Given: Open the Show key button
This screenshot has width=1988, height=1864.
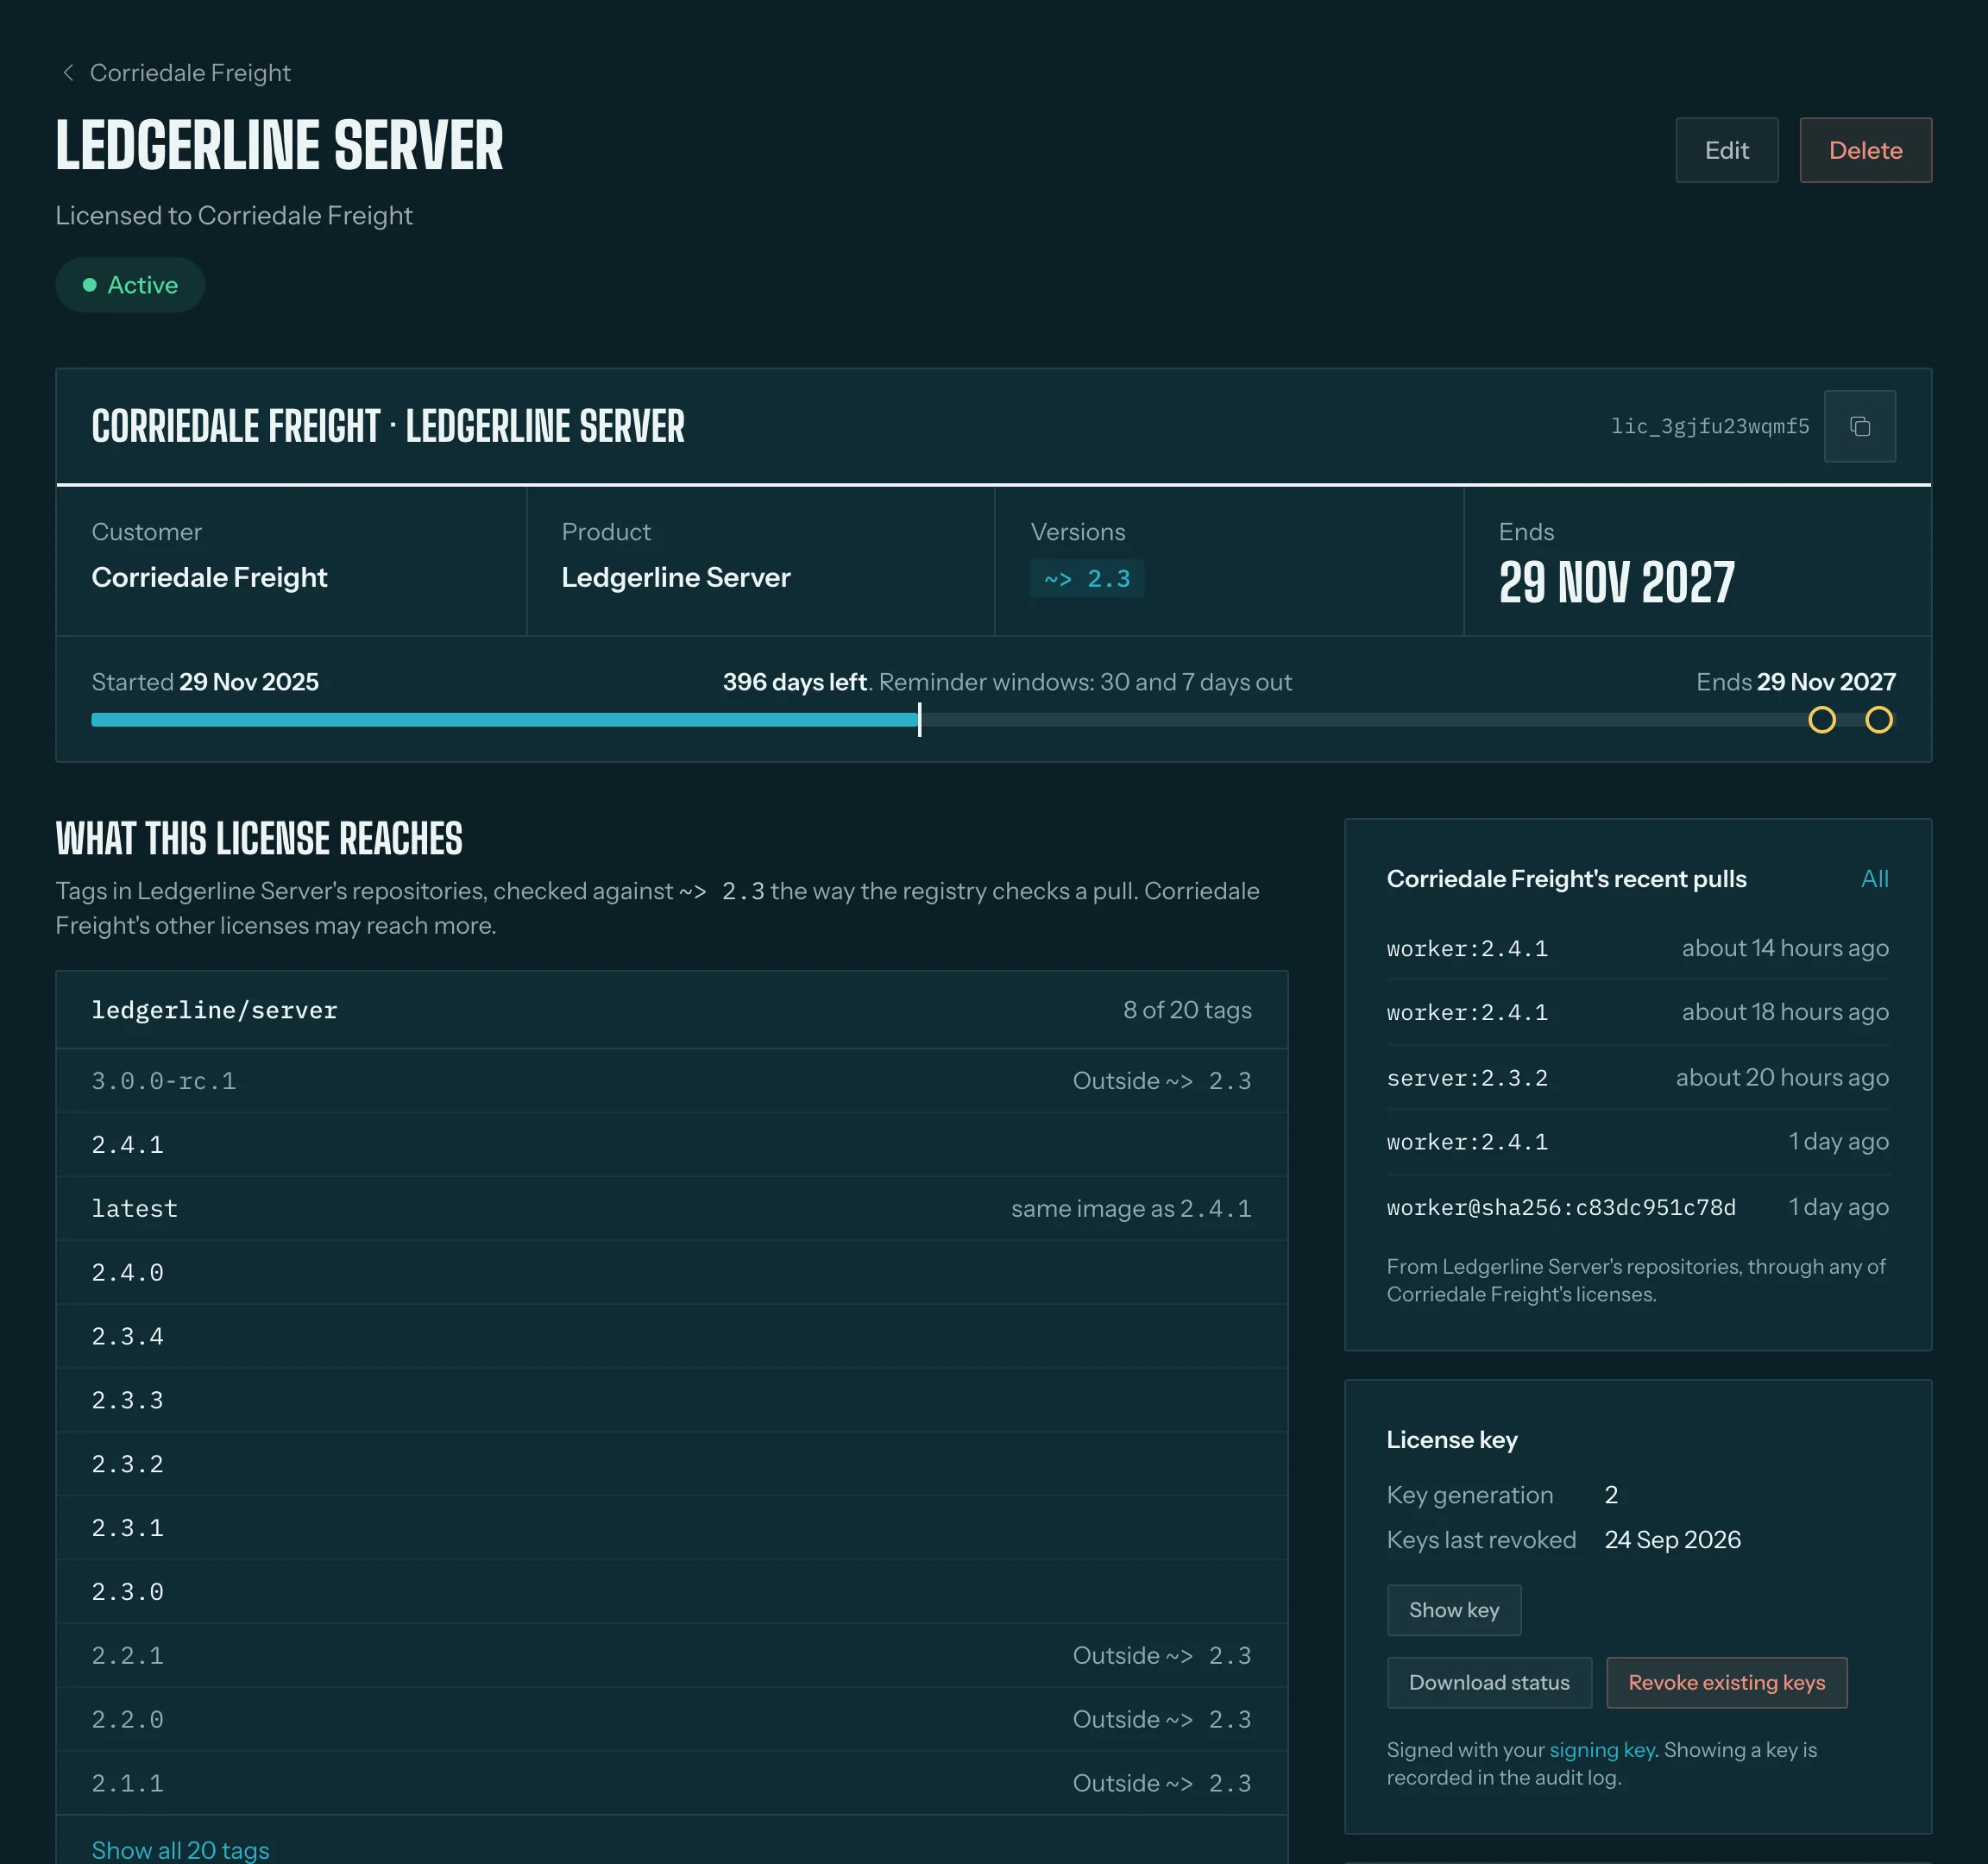Looking at the screenshot, I should pyautogui.click(x=1454, y=1610).
